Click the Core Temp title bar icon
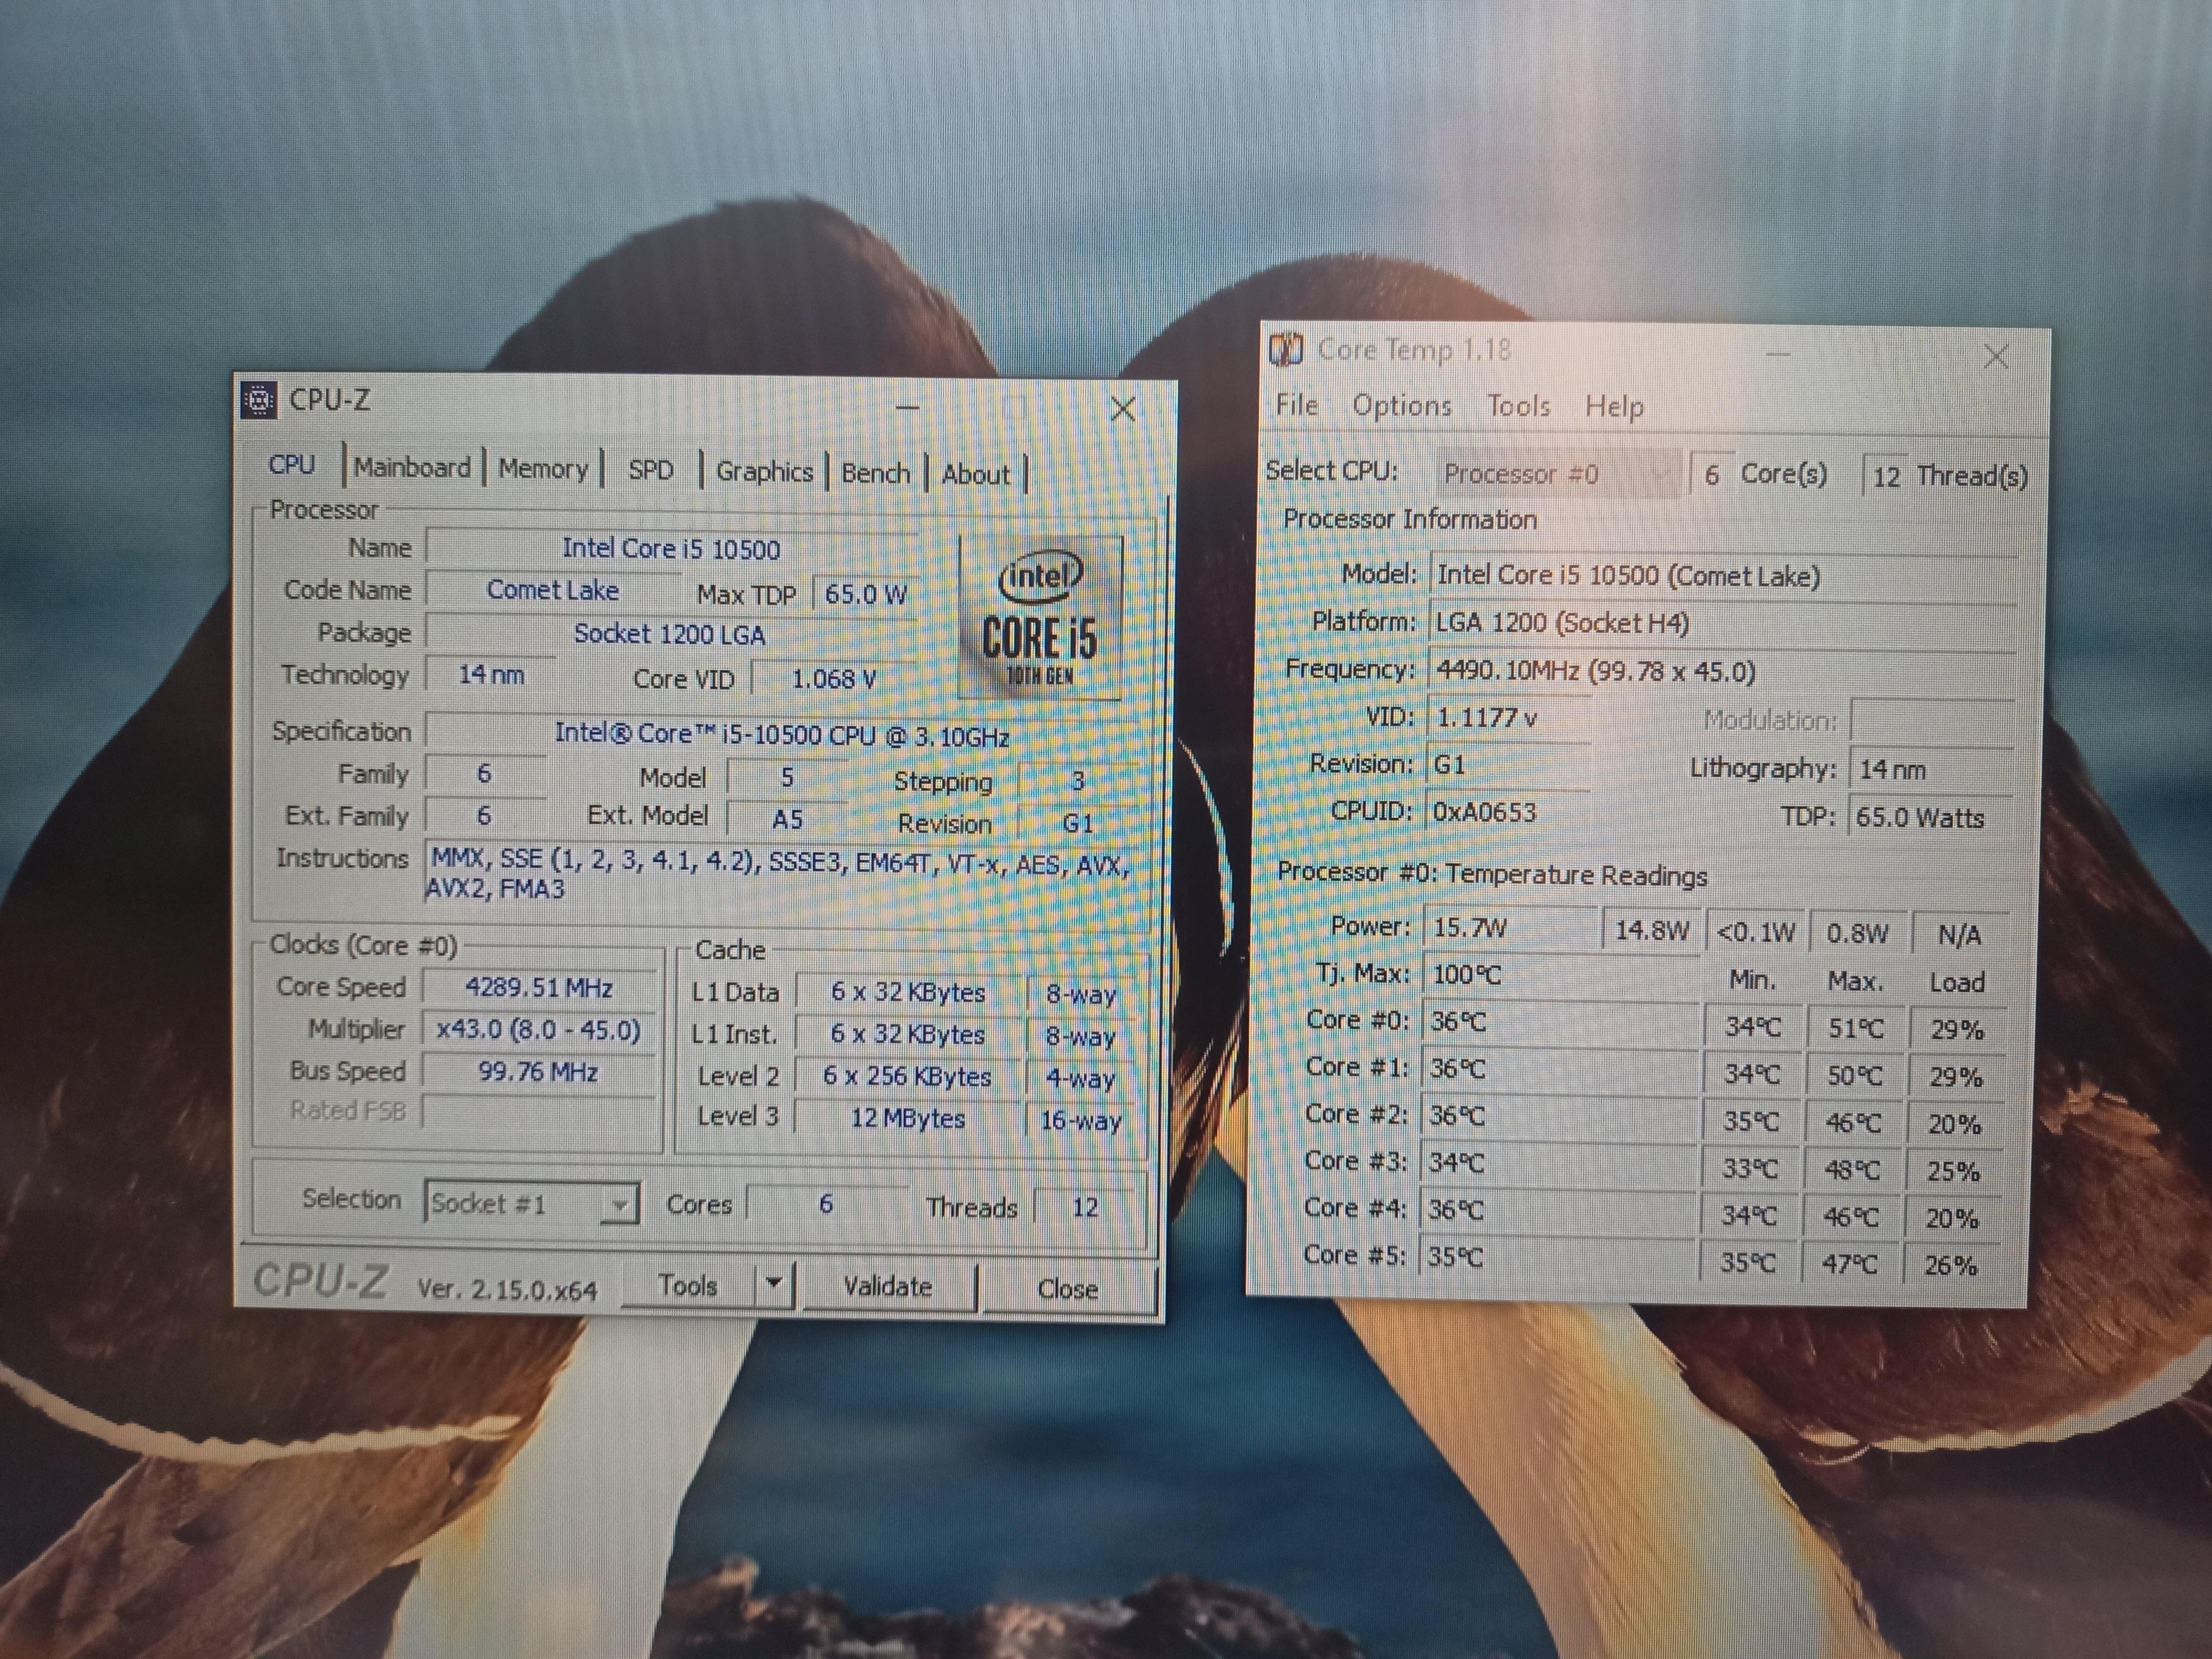This screenshot has width=2212, height=1659. pyautogui.click(x=1285, y=349)
